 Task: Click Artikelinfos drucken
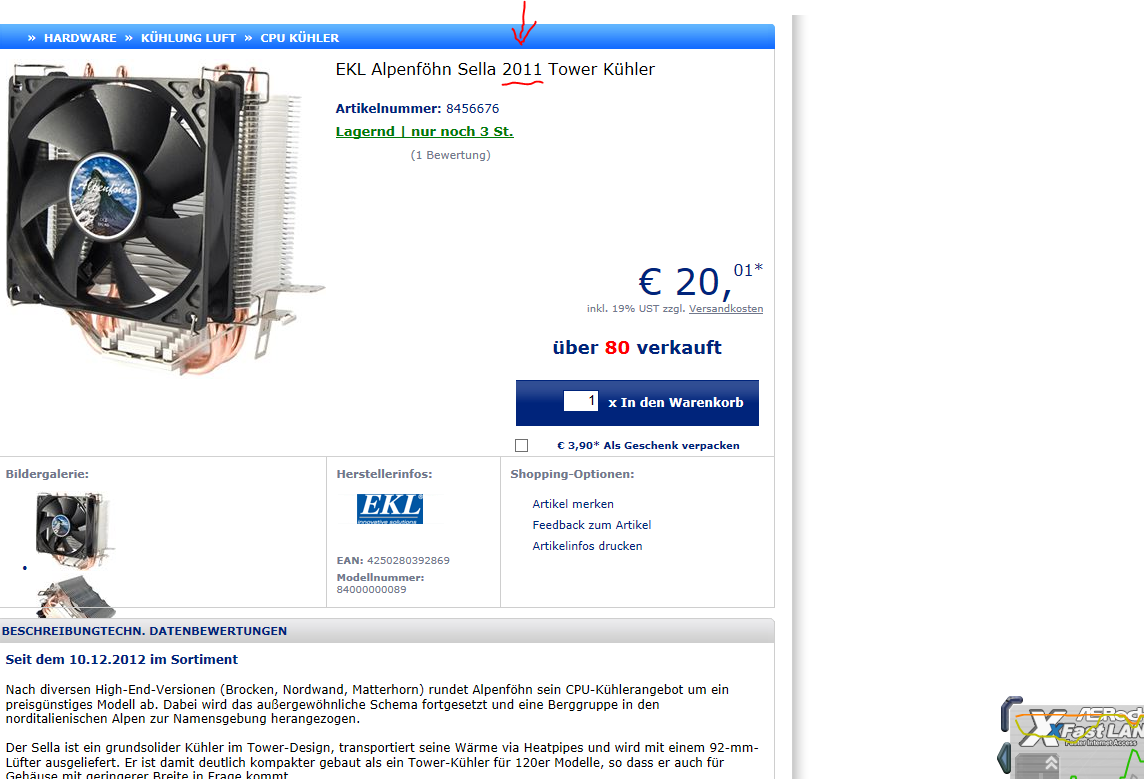587,546
